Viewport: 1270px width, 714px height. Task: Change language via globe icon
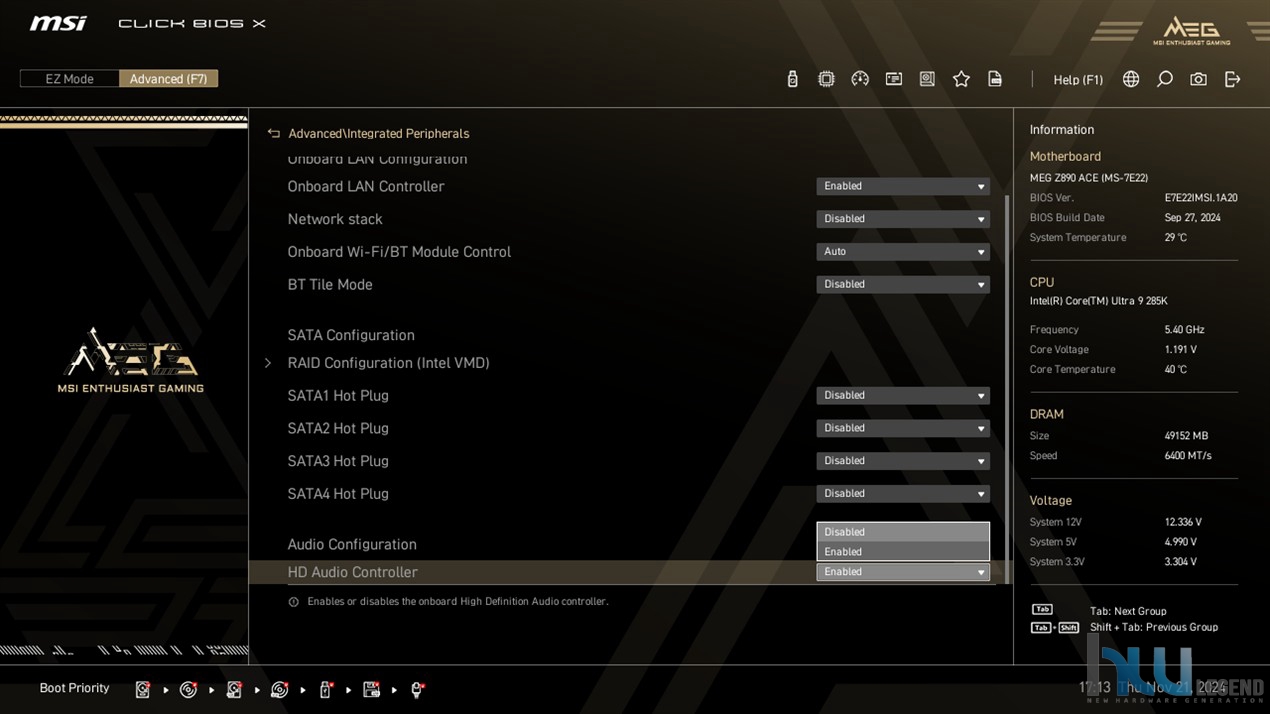point(1131,79)
